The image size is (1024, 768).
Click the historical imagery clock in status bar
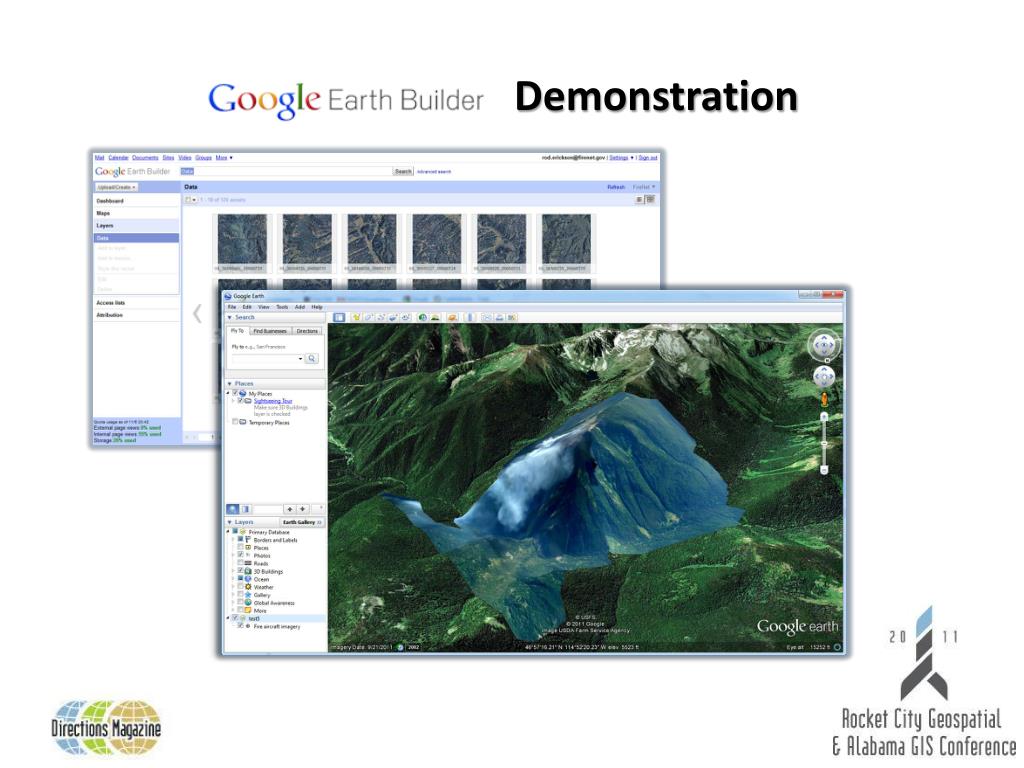400,647
